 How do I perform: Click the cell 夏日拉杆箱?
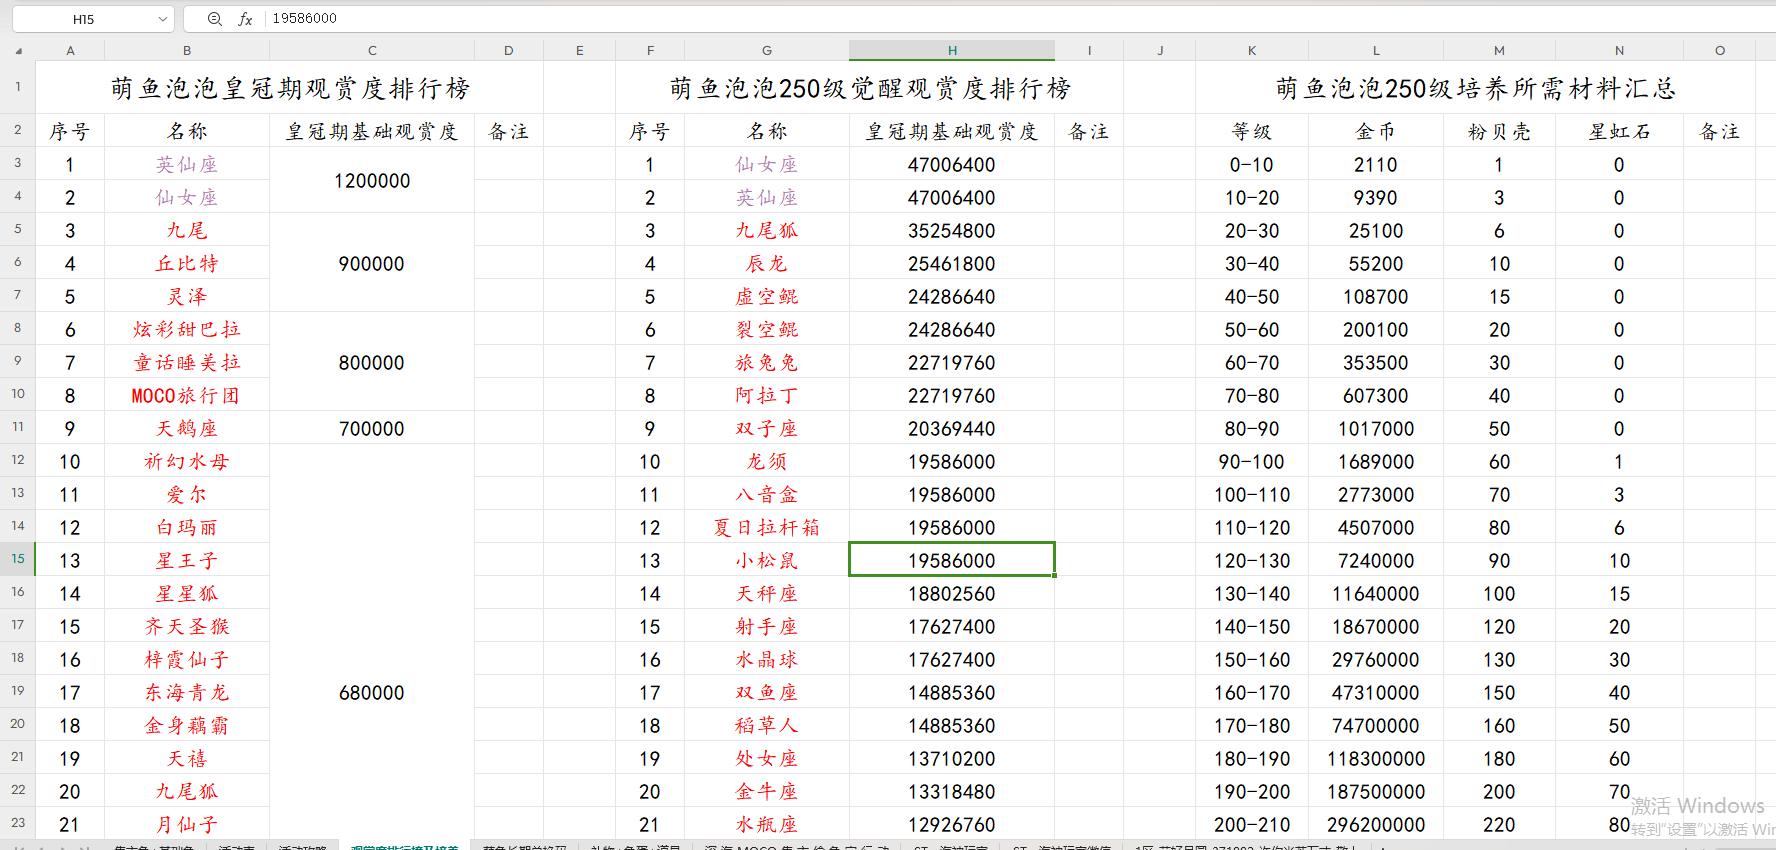pyautogui.click(x=767, y=527)
